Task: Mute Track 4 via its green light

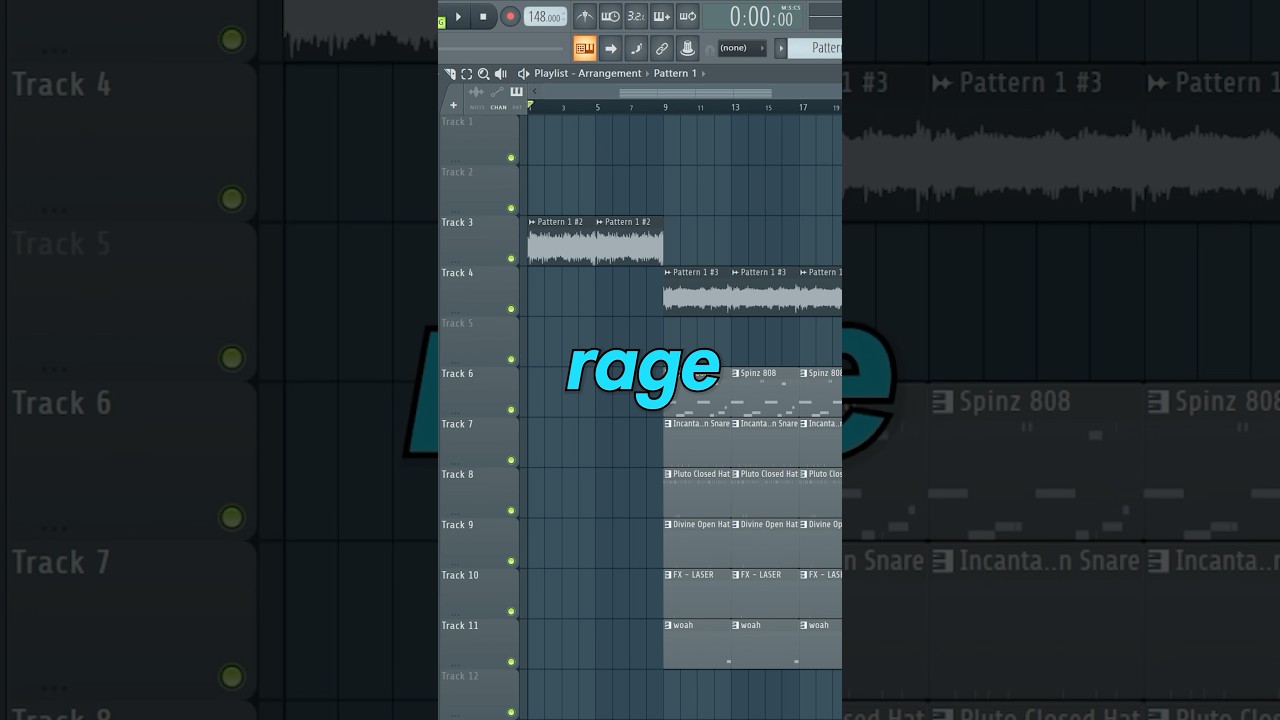Action: 511,309
